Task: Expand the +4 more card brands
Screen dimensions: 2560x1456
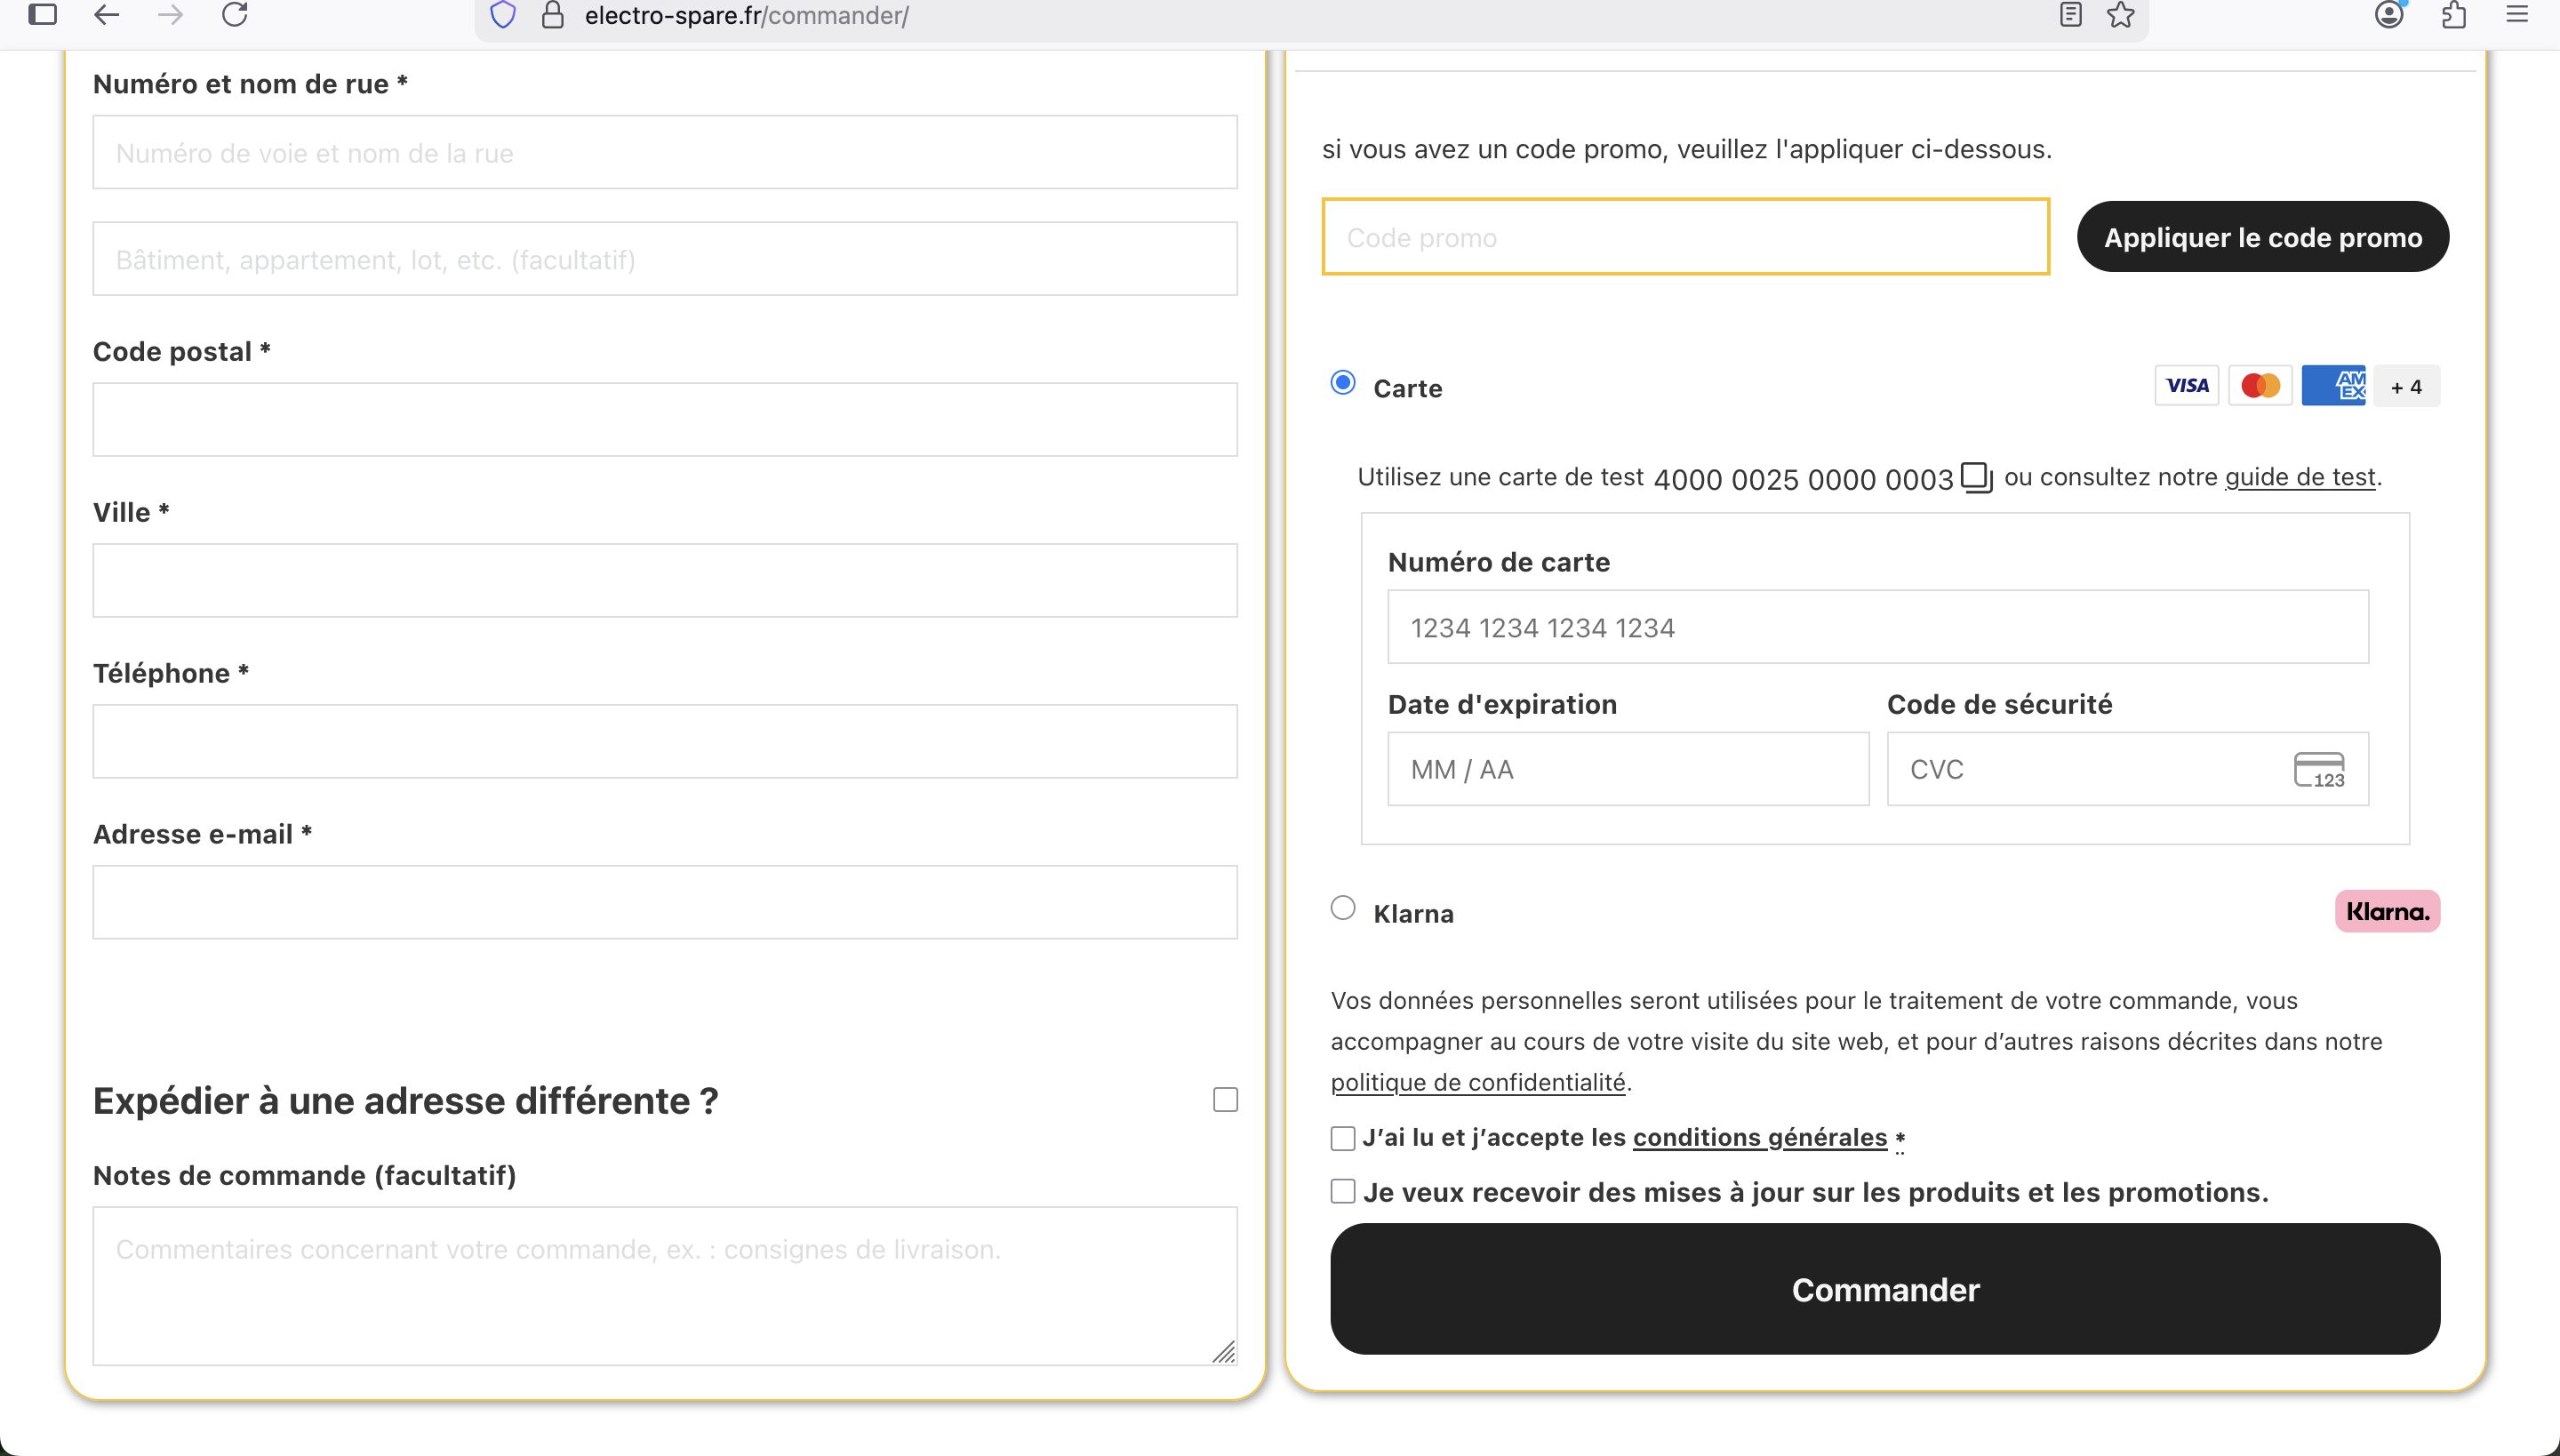Action: click(x=2406, y=387)
